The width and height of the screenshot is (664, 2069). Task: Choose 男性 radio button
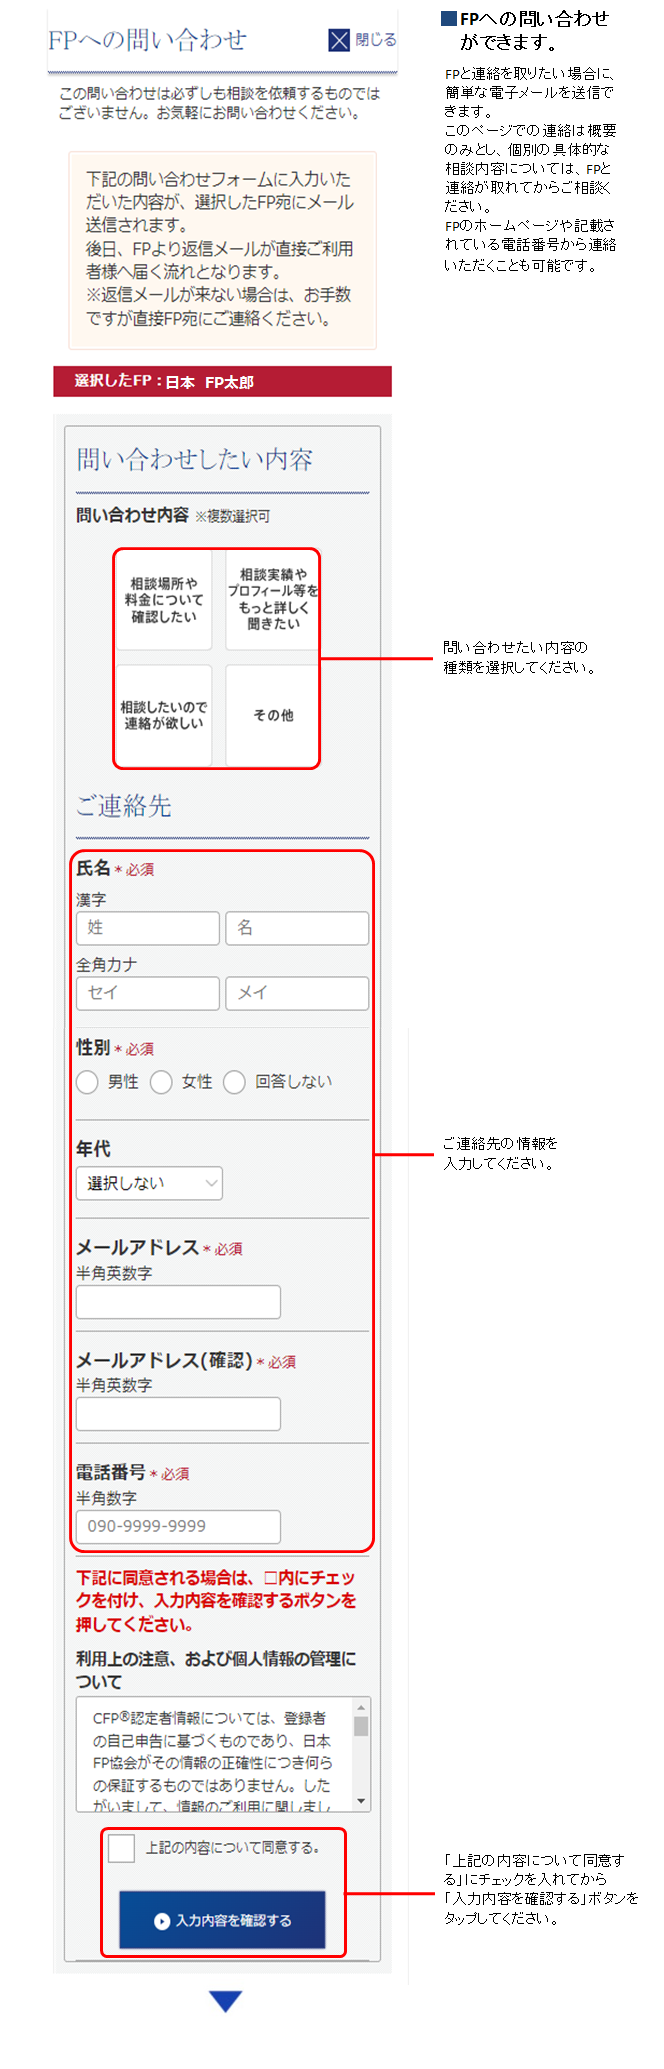point(88,1082)
